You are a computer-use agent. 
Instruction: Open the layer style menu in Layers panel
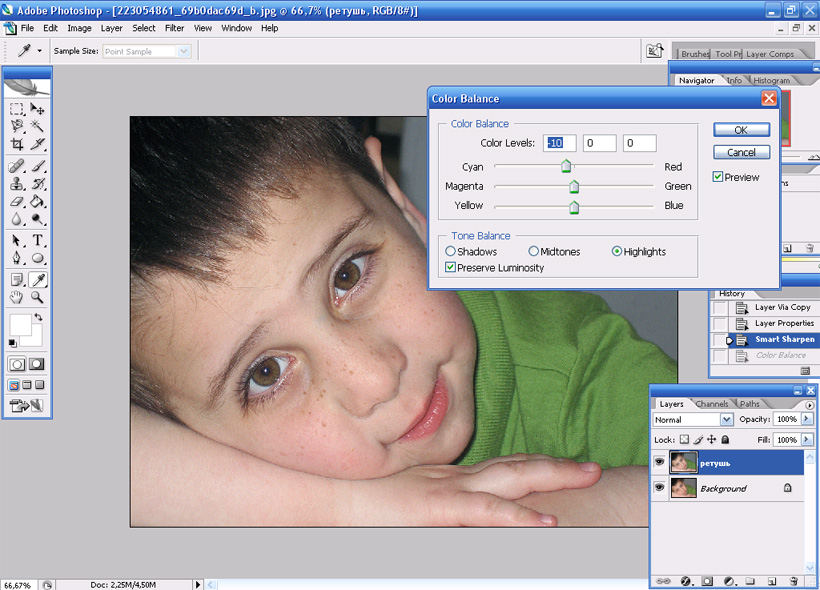[x=686, y=581]
